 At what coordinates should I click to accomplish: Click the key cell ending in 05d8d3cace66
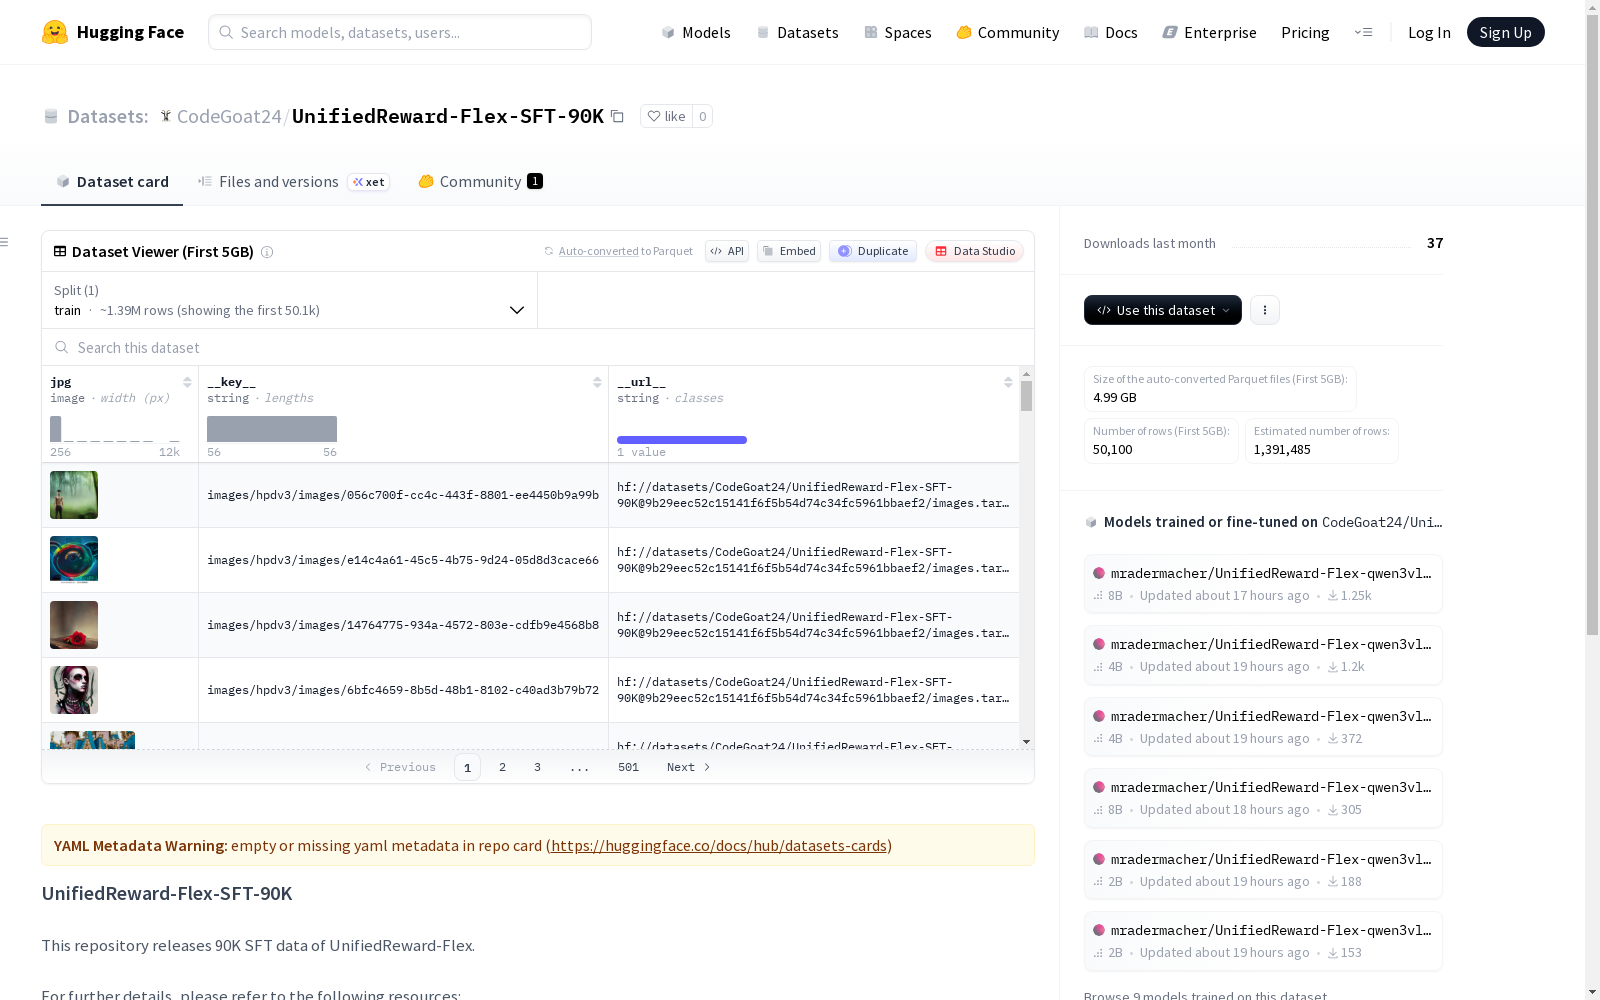click(x=403, y=560)
